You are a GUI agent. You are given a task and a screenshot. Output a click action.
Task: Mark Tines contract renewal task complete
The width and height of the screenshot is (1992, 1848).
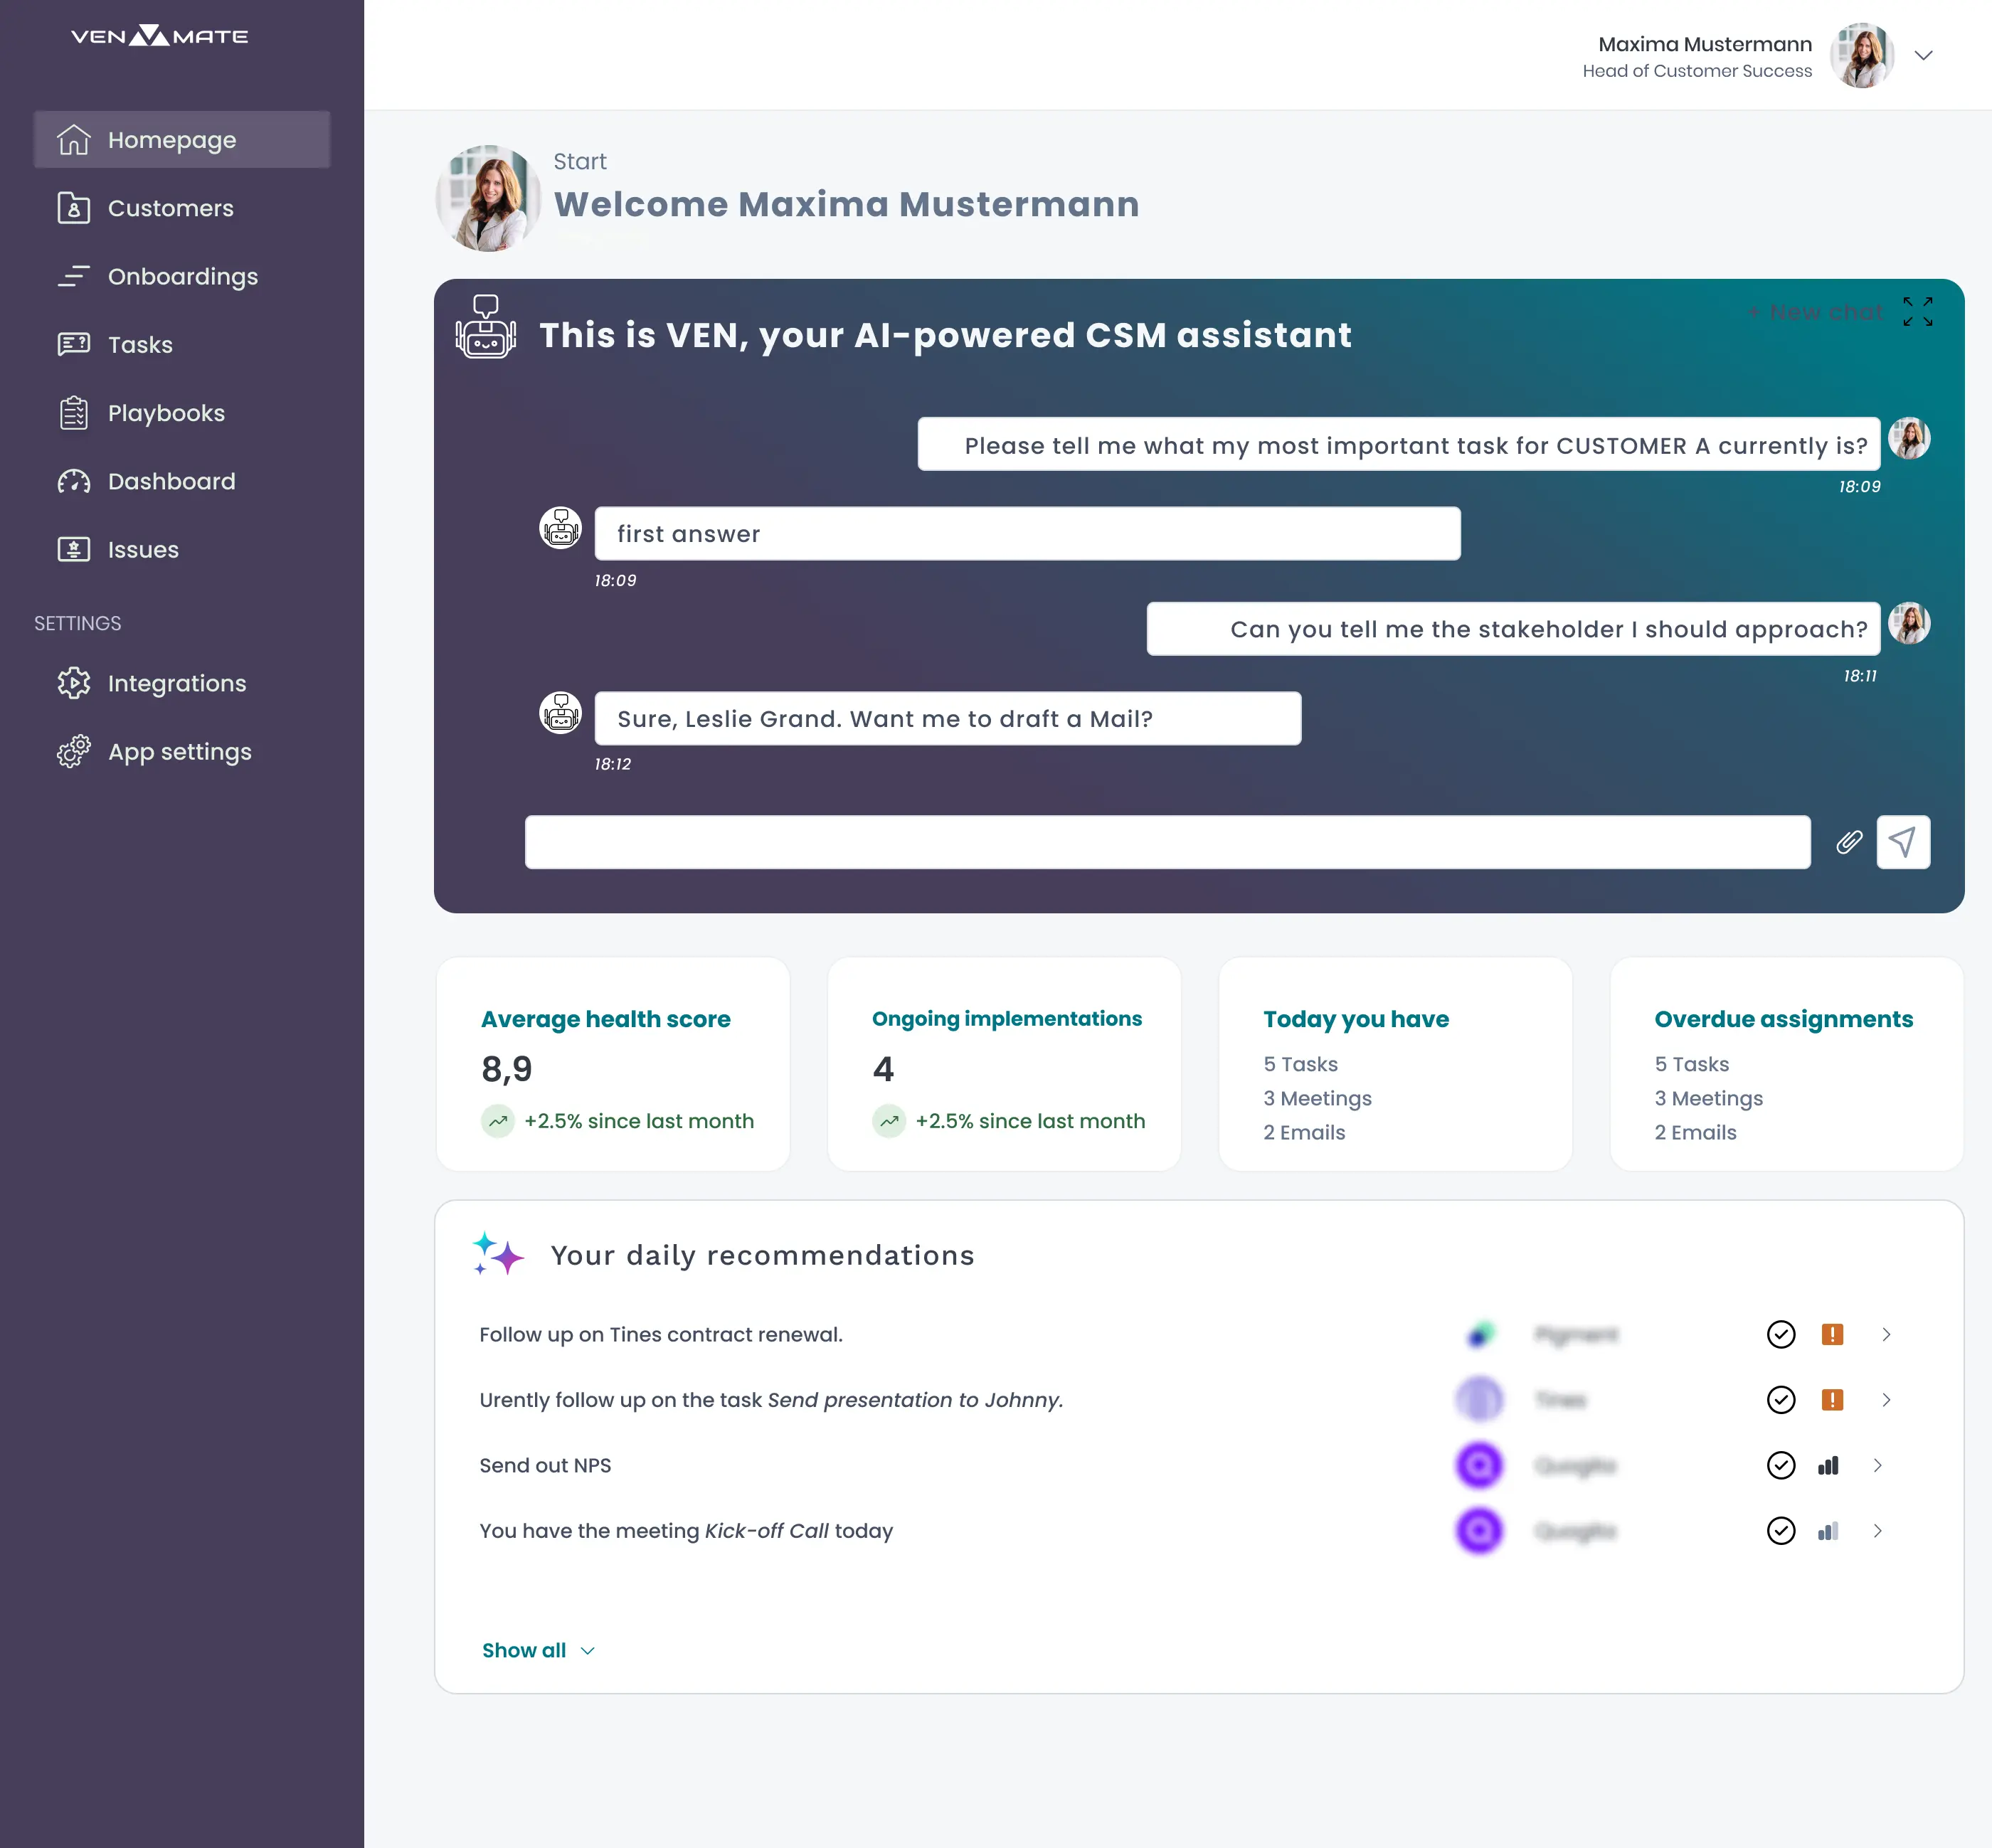tap(1782, 1334)
